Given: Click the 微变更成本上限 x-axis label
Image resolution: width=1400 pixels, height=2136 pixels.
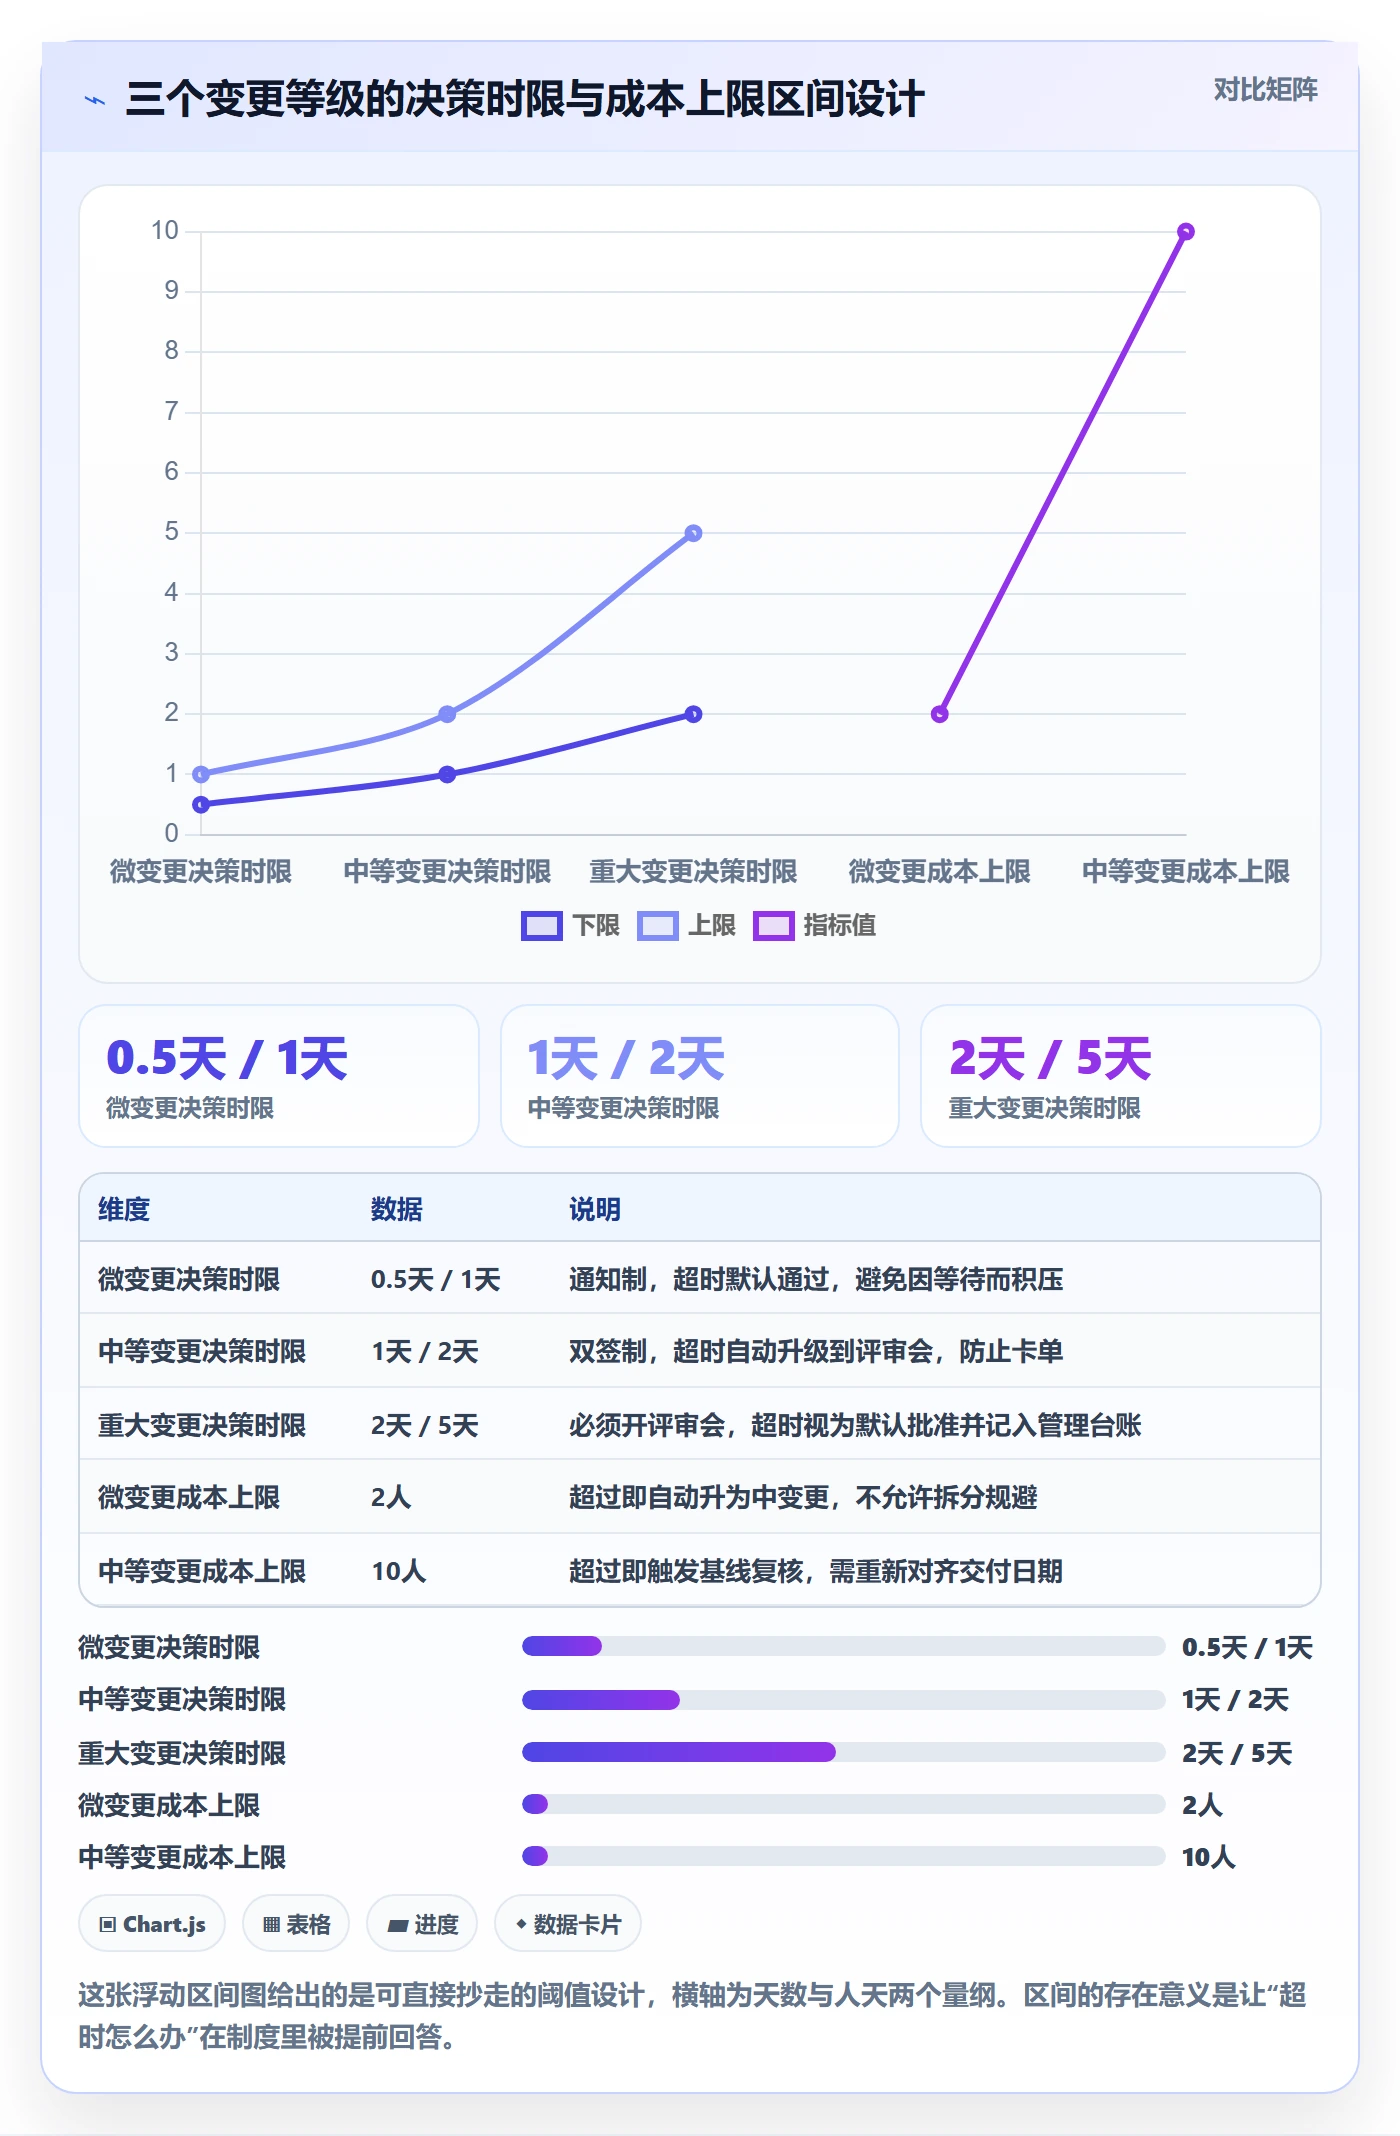Looking at the screenshot, I should coord(940,871).
